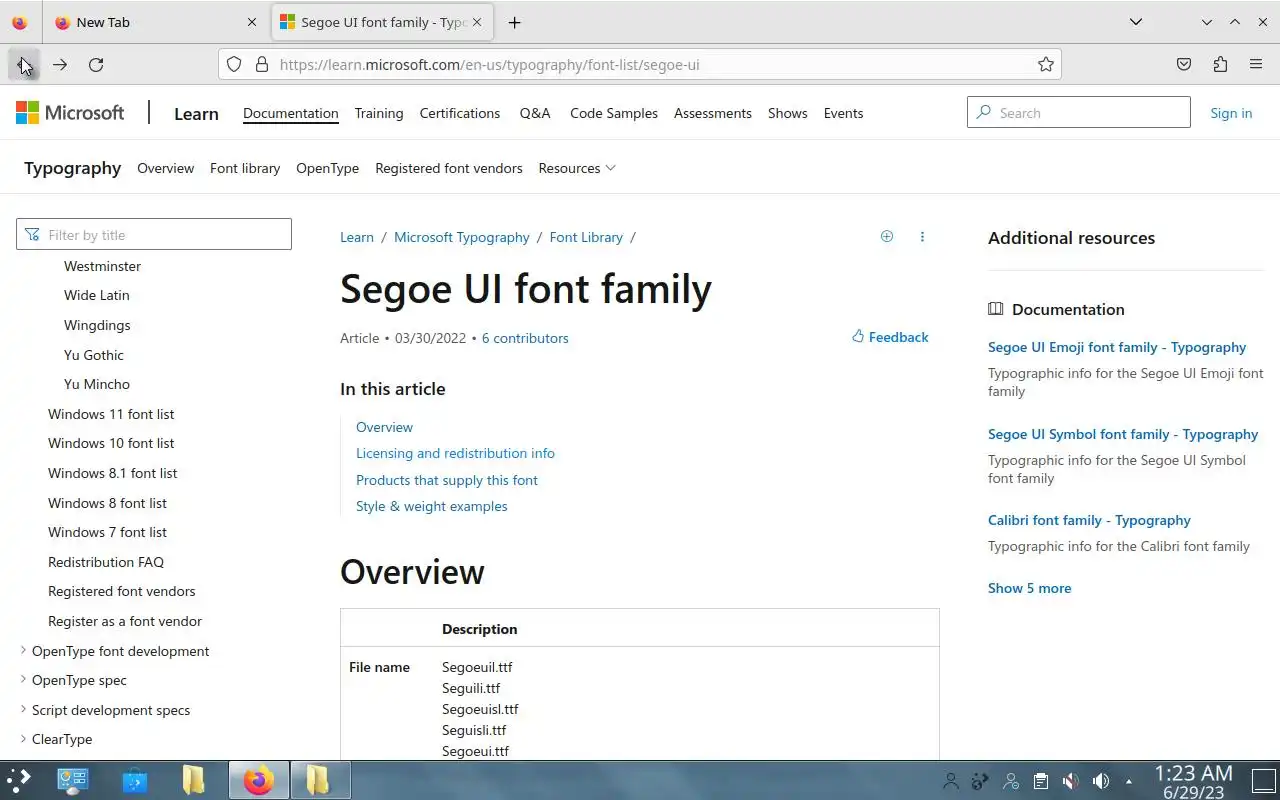Click the highlighted file manager taskbar entry
Viewport: 1280px width, 800px height.
319,780
